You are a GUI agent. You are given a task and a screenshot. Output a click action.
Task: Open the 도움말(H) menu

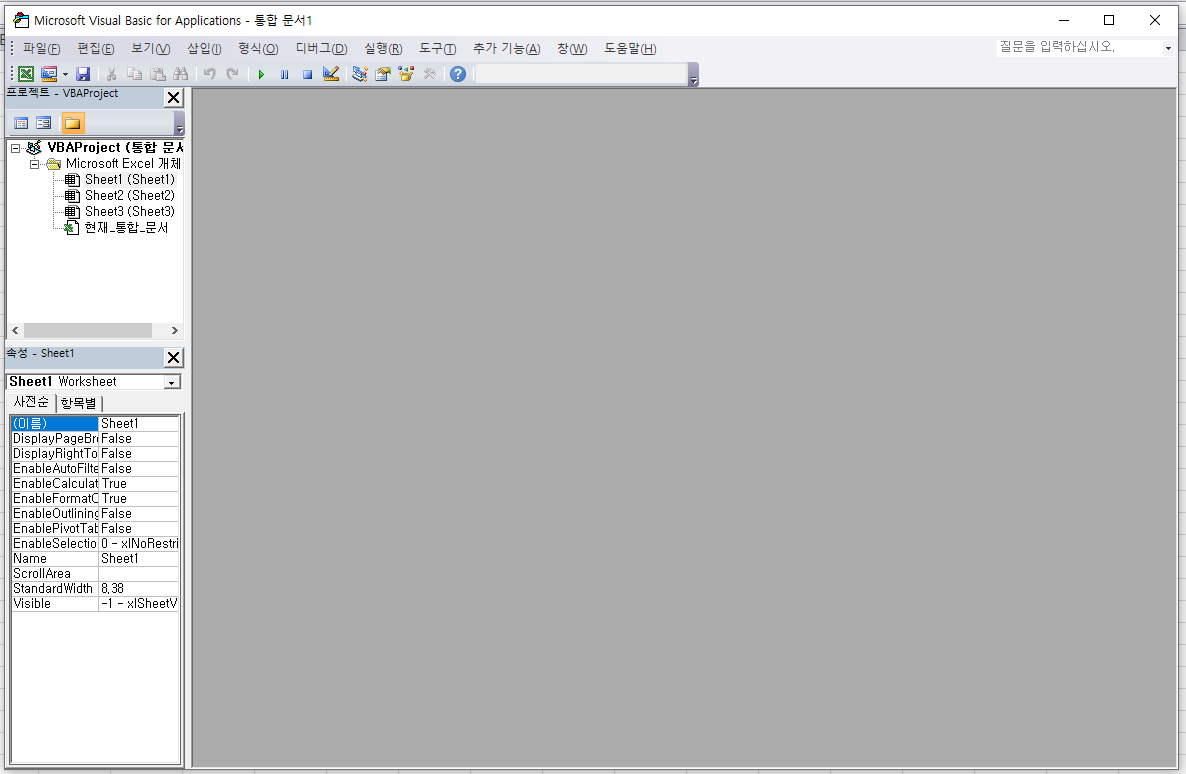pyautogui.click(x=630, y=48)
